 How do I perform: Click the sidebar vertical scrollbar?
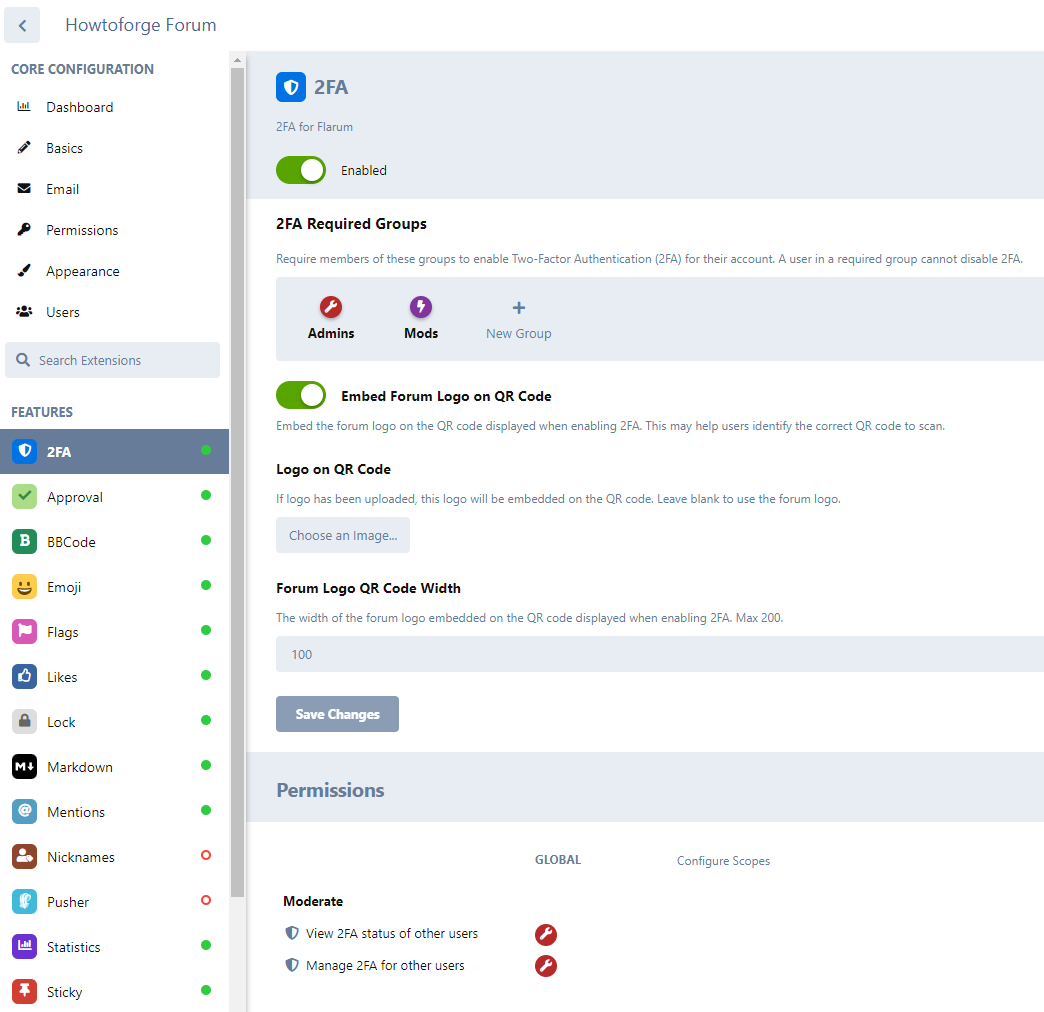point(237,480)
